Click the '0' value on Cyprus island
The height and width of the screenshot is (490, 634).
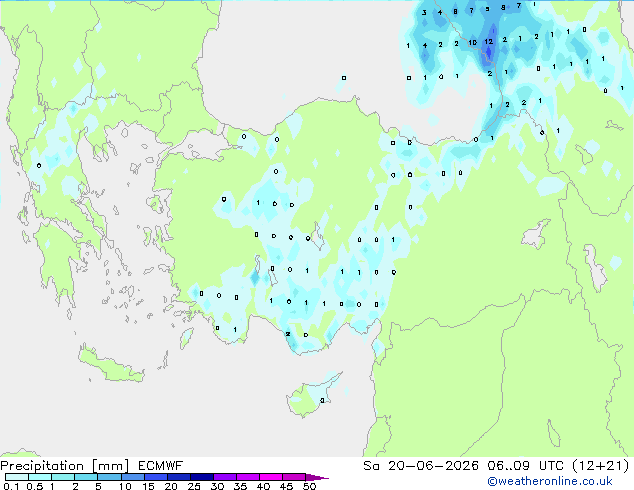[x=322, y=401]
